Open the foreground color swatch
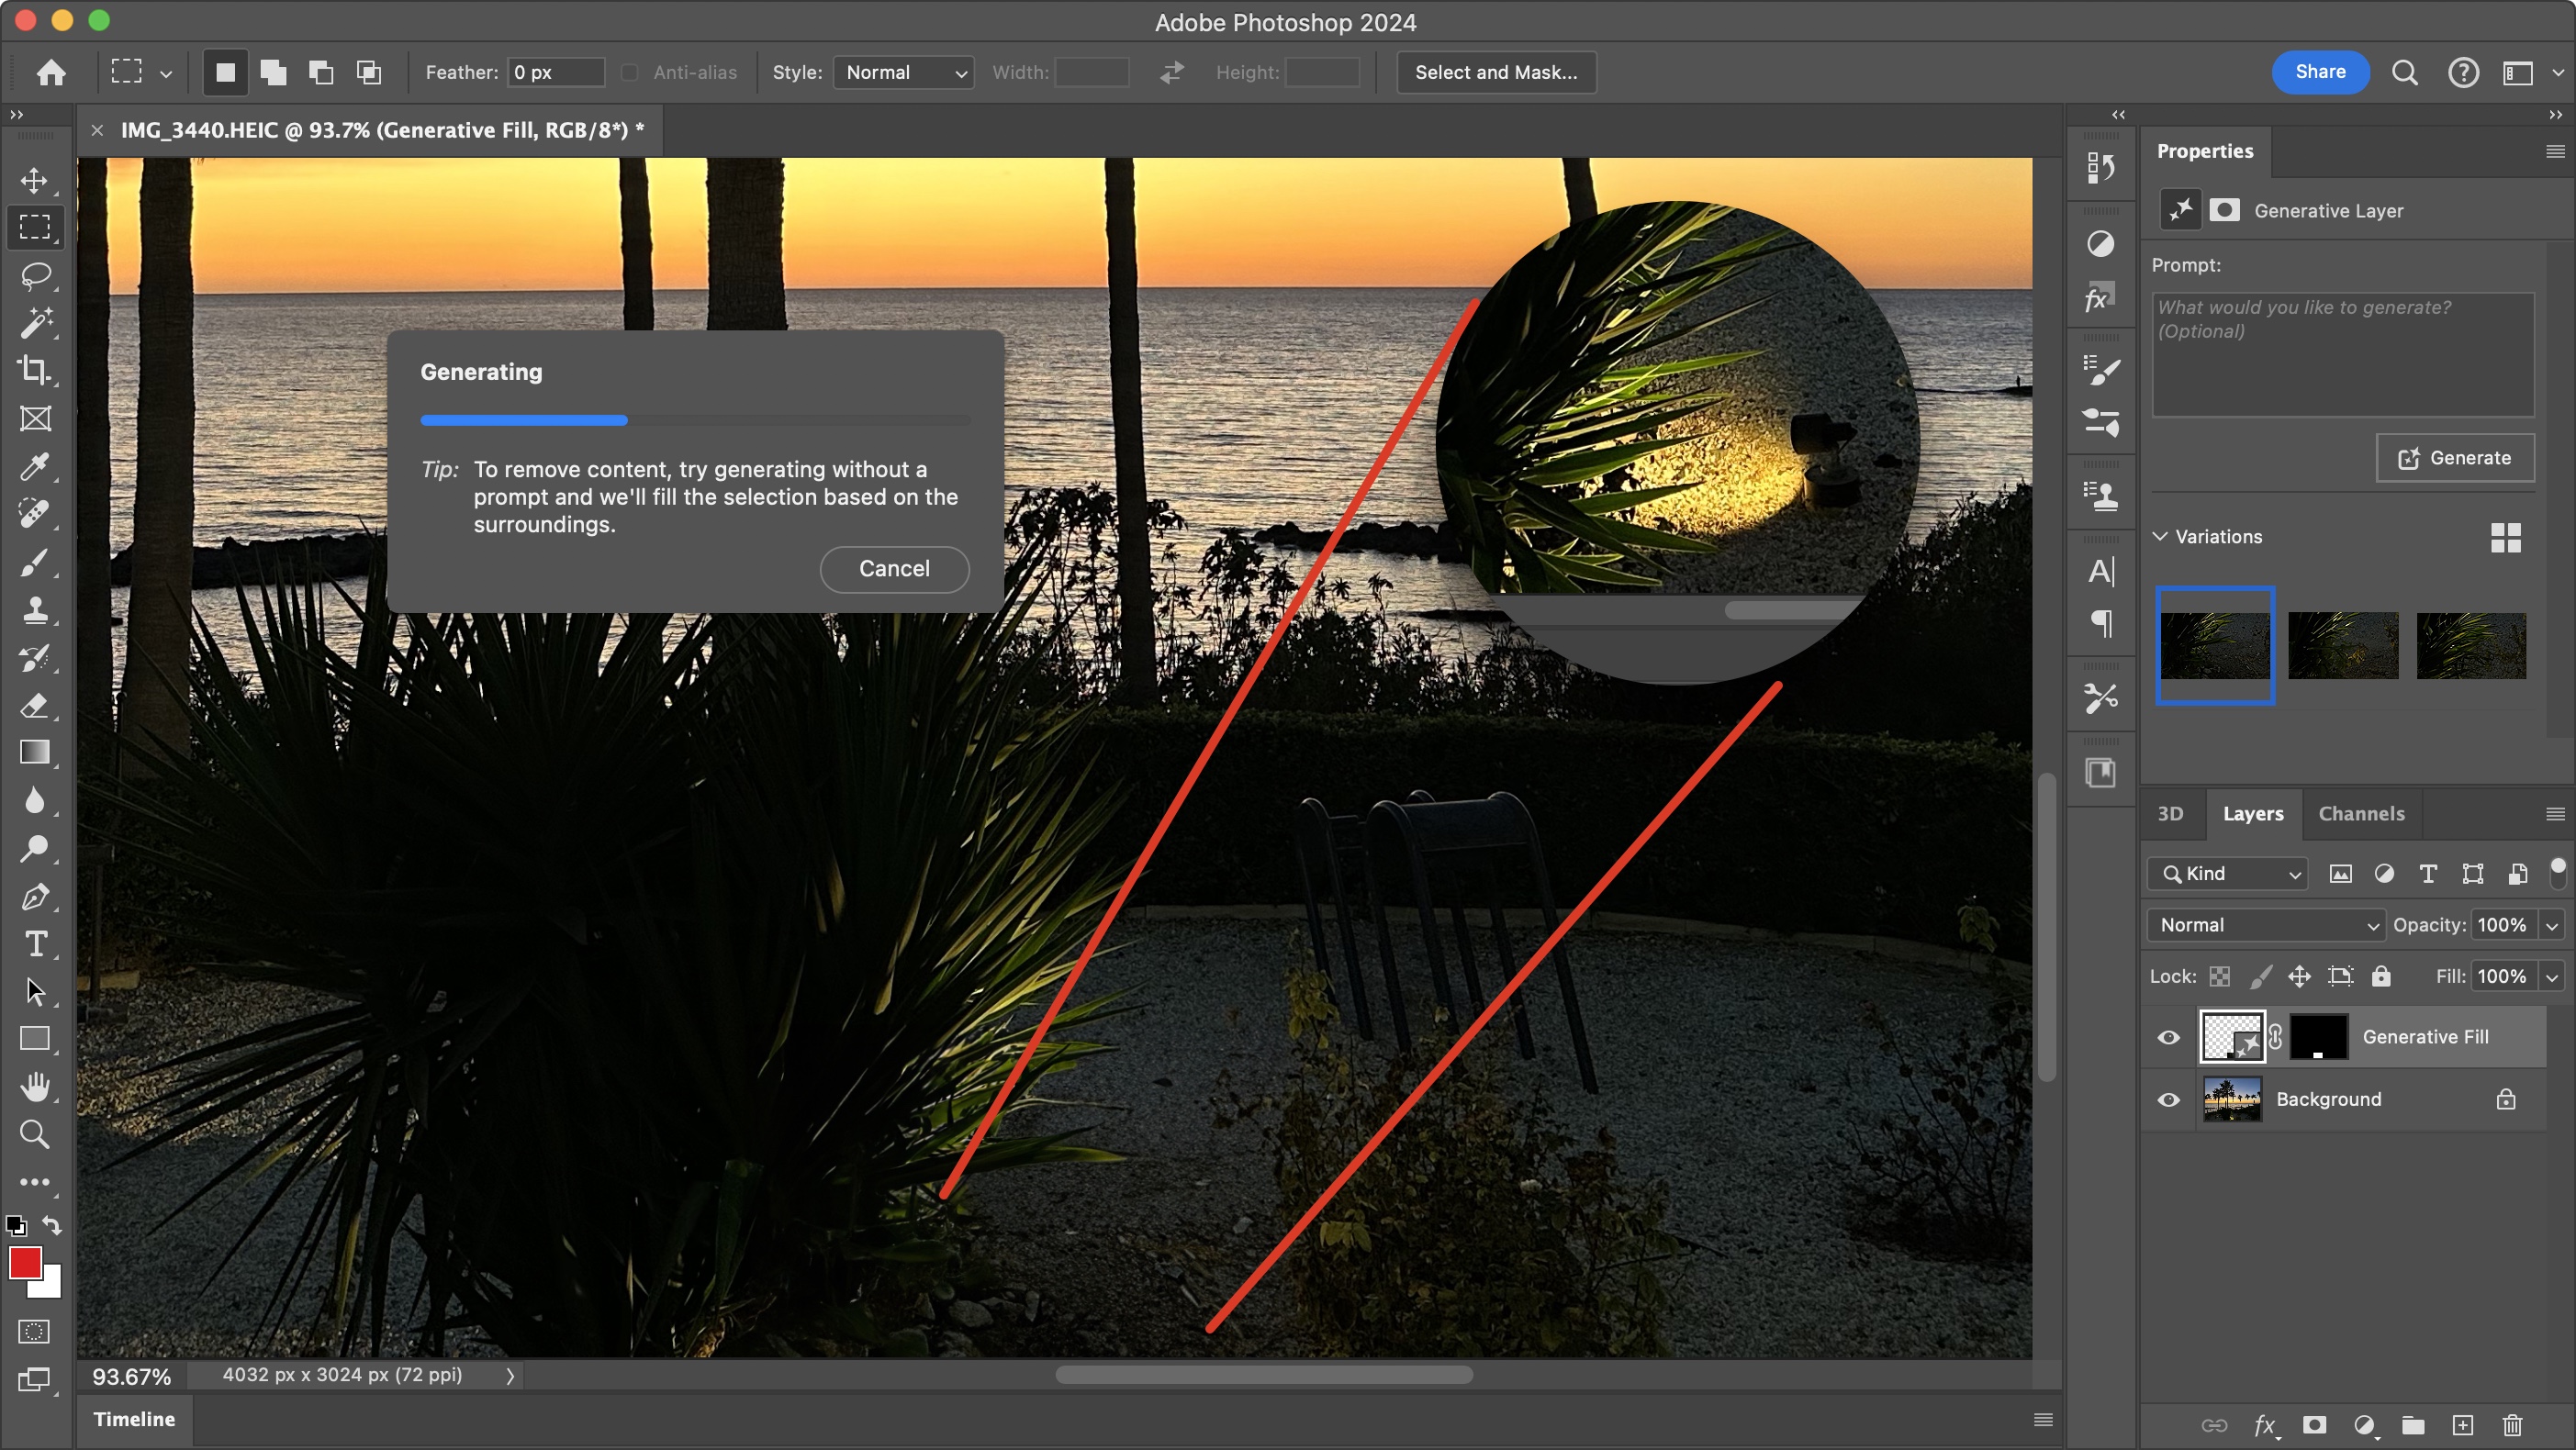2576x1450 pixels. (x=26, y=1265)
